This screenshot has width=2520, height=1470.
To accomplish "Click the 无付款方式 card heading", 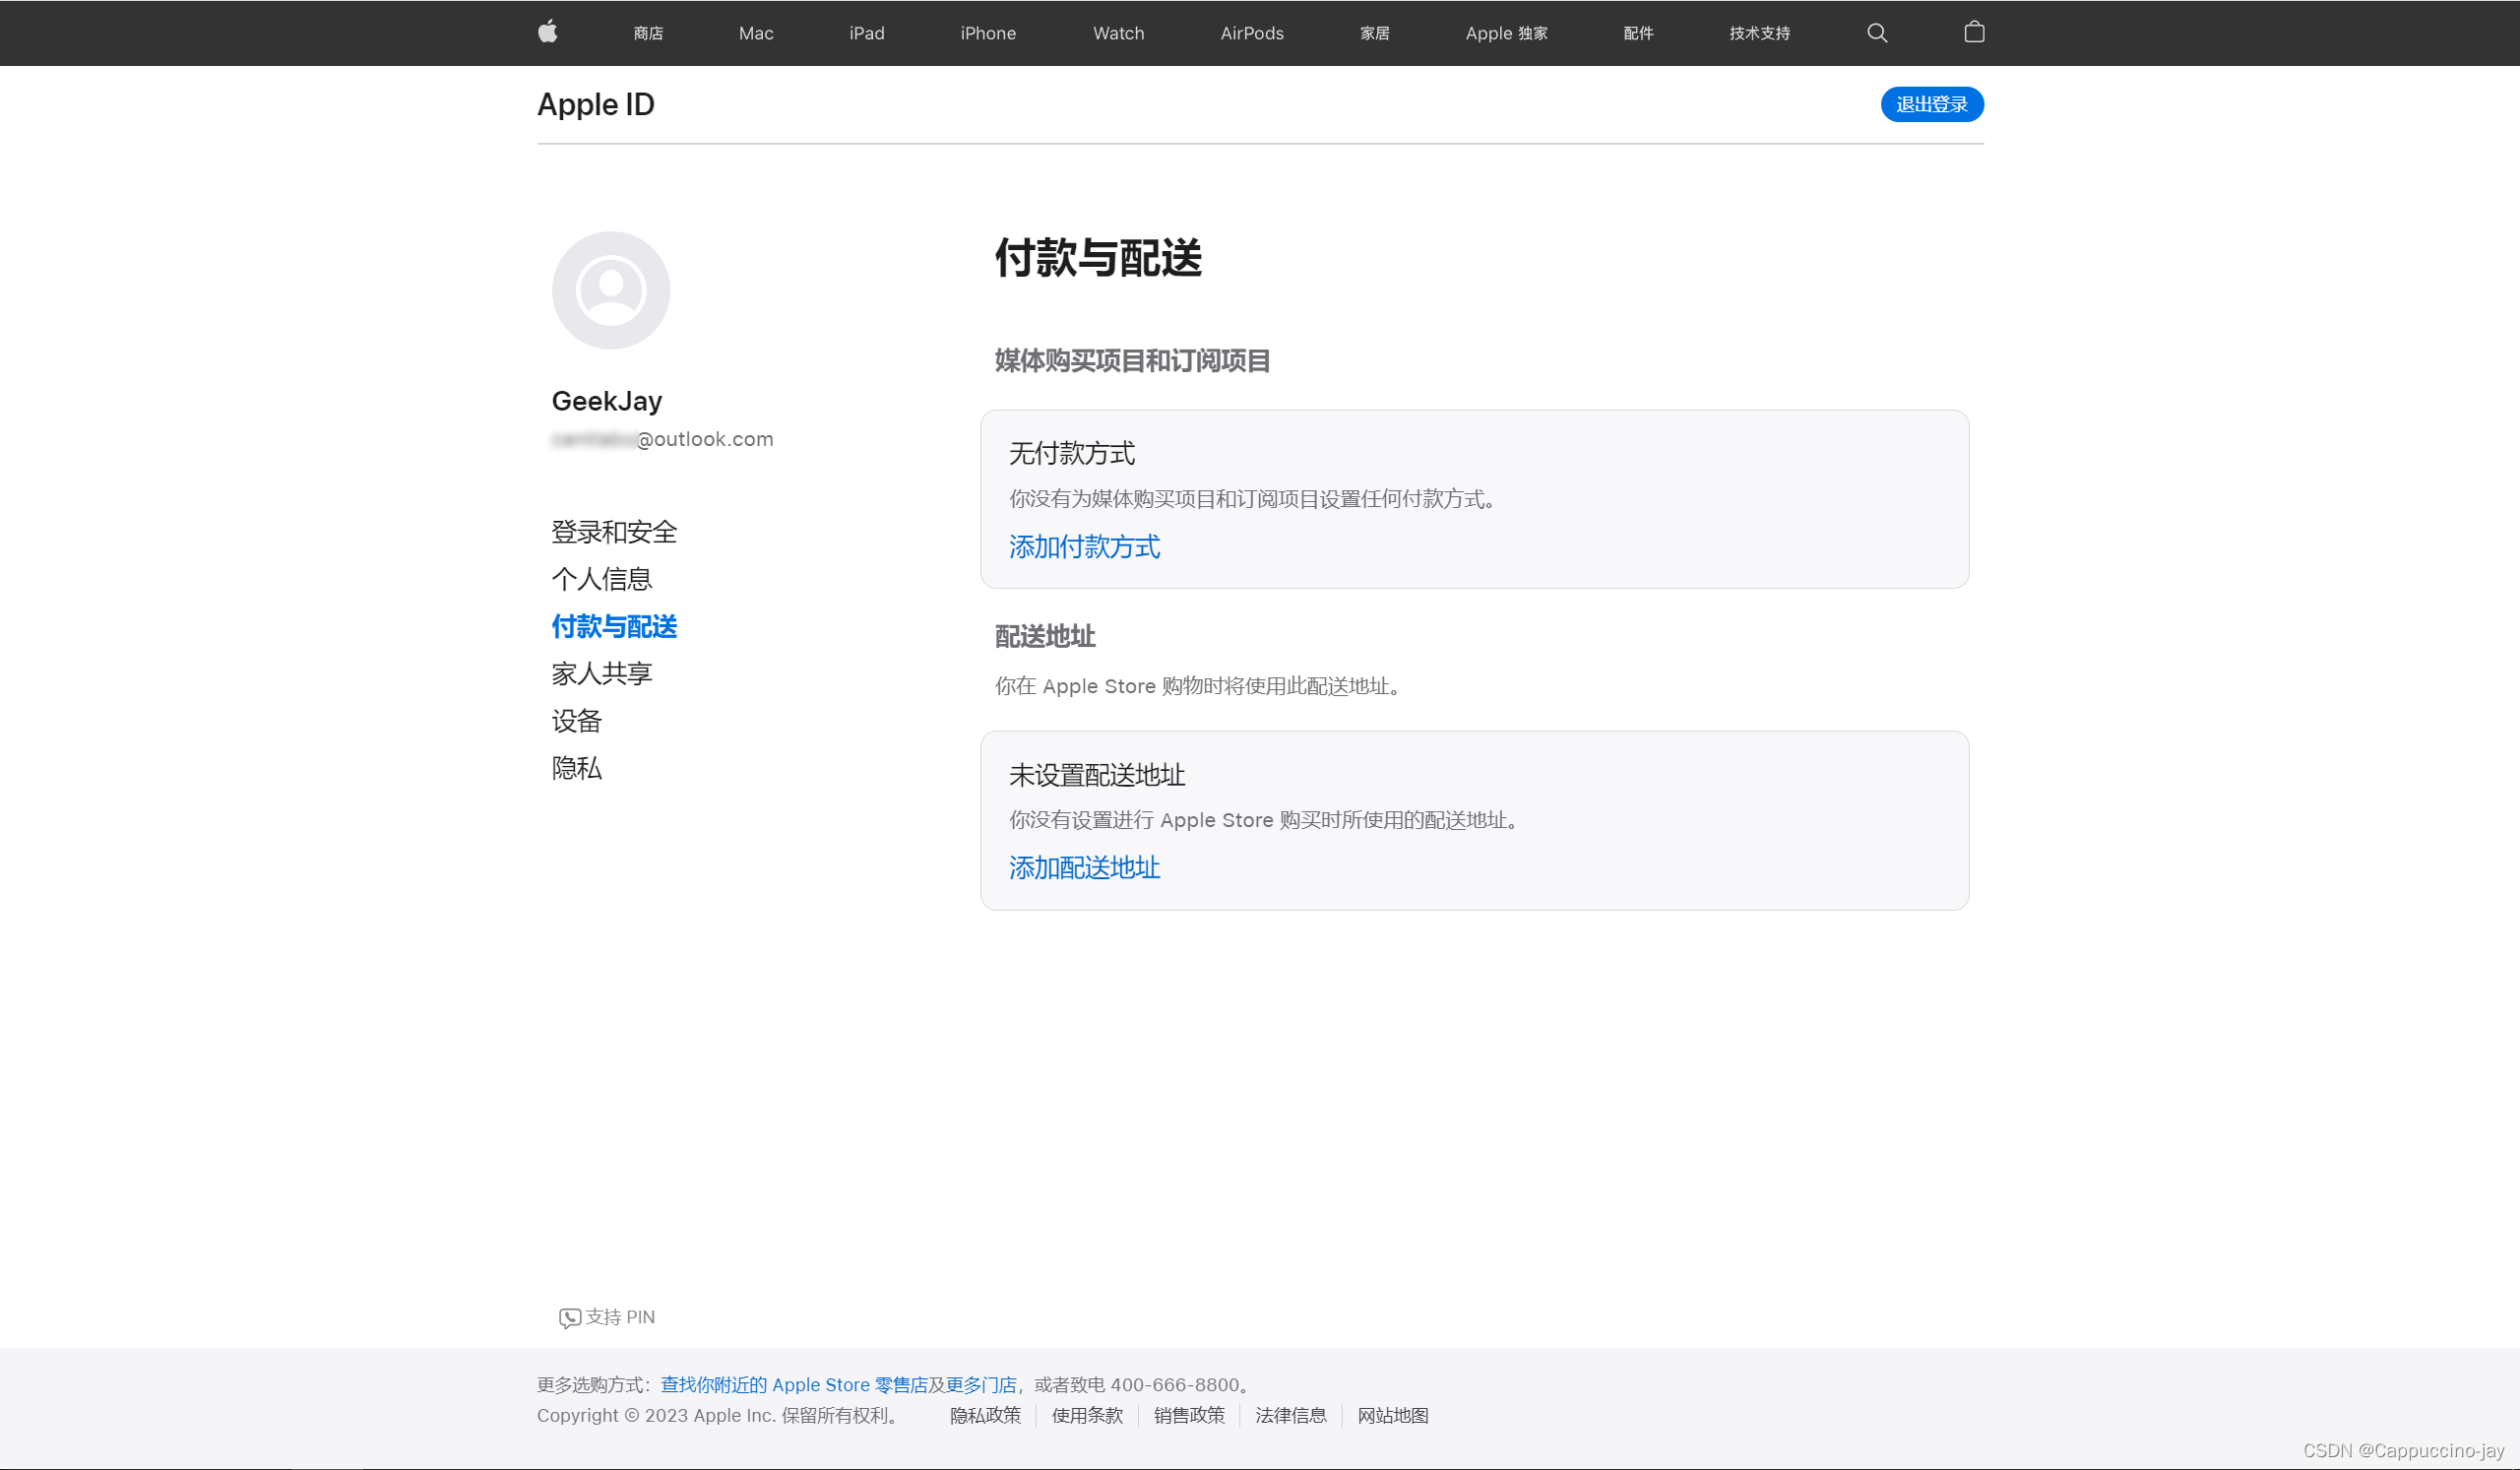I will tap(1071, 453).
